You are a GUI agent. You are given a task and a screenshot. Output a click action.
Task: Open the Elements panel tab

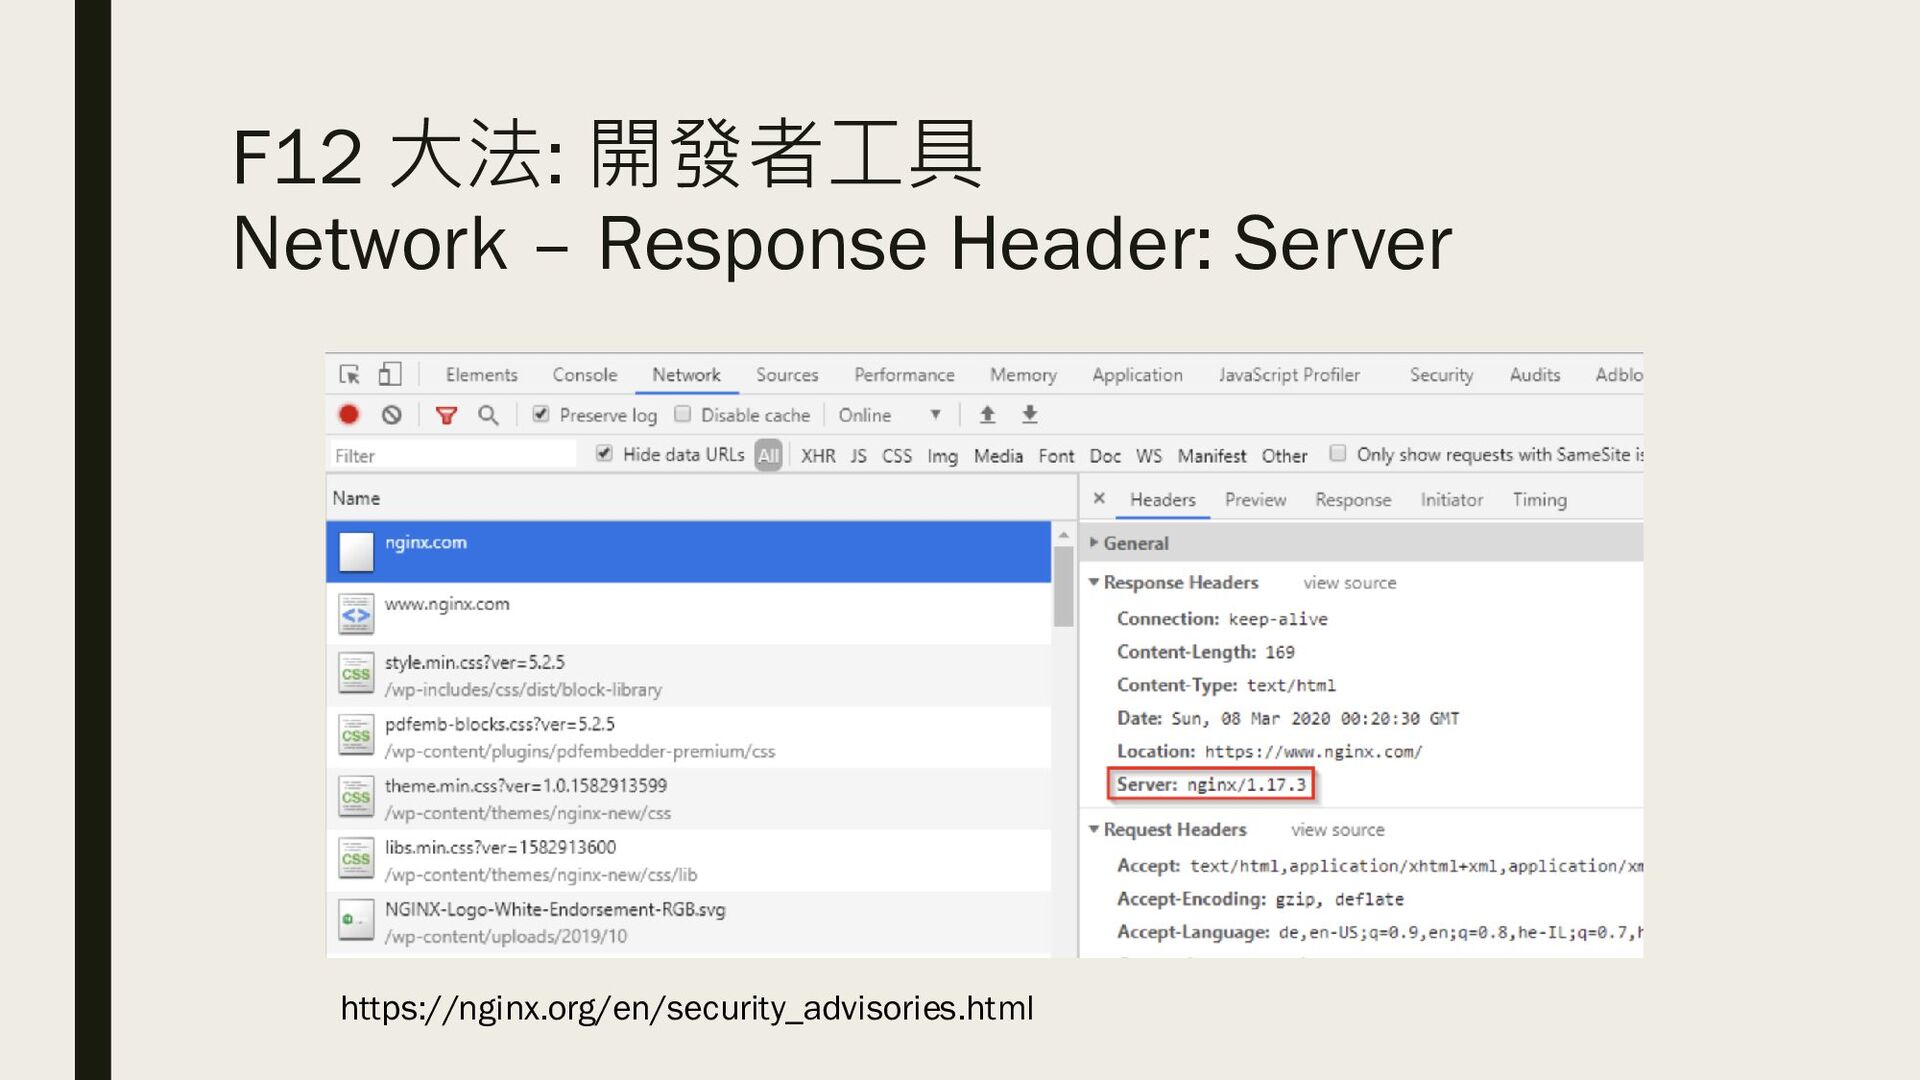click(x=482, y=375)
